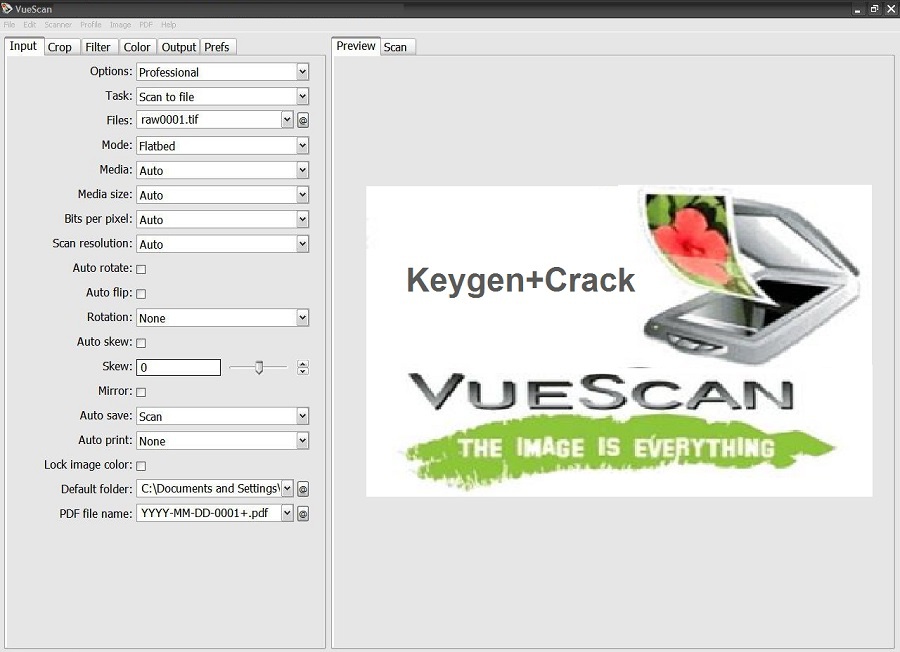Switch to the Scan tab
900x652 pixels.
[x=395, y=47]
